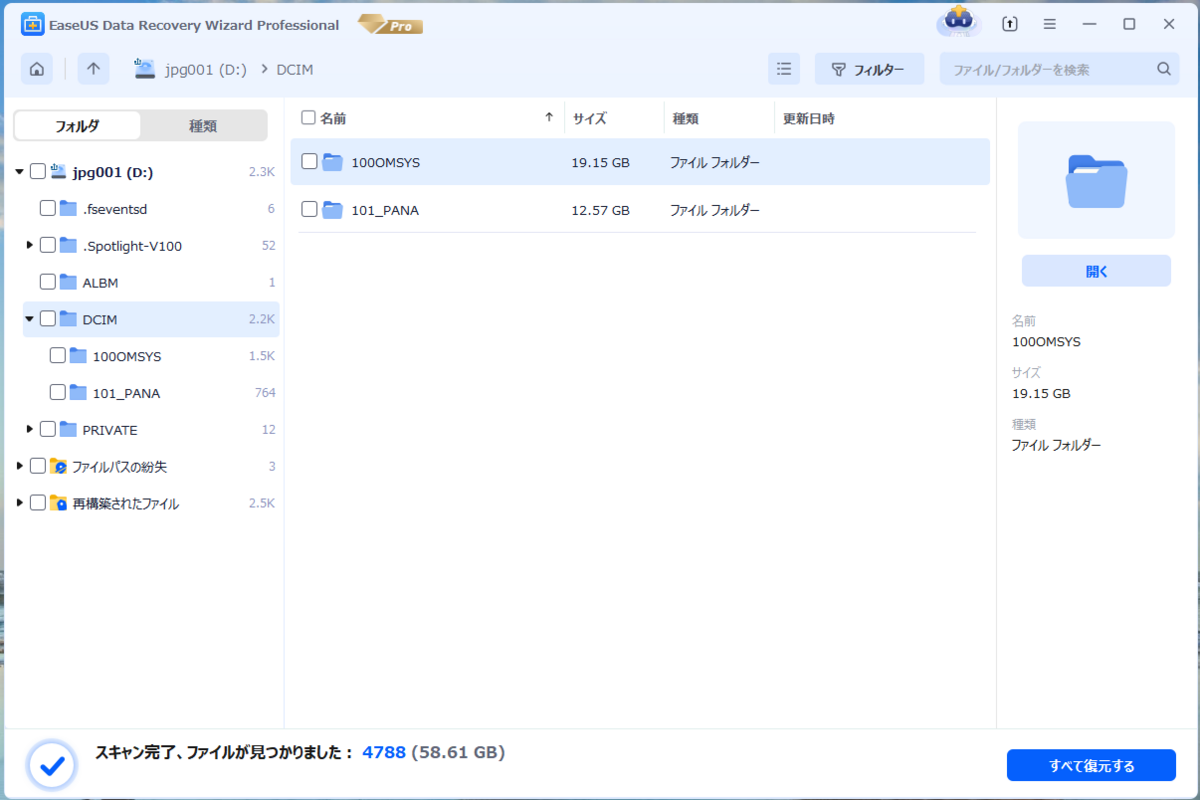The width and height of the screenshot is (1200, 800).
Task: Check the 101_PANA checkbox in folder tree
Action: pos(57,392)
